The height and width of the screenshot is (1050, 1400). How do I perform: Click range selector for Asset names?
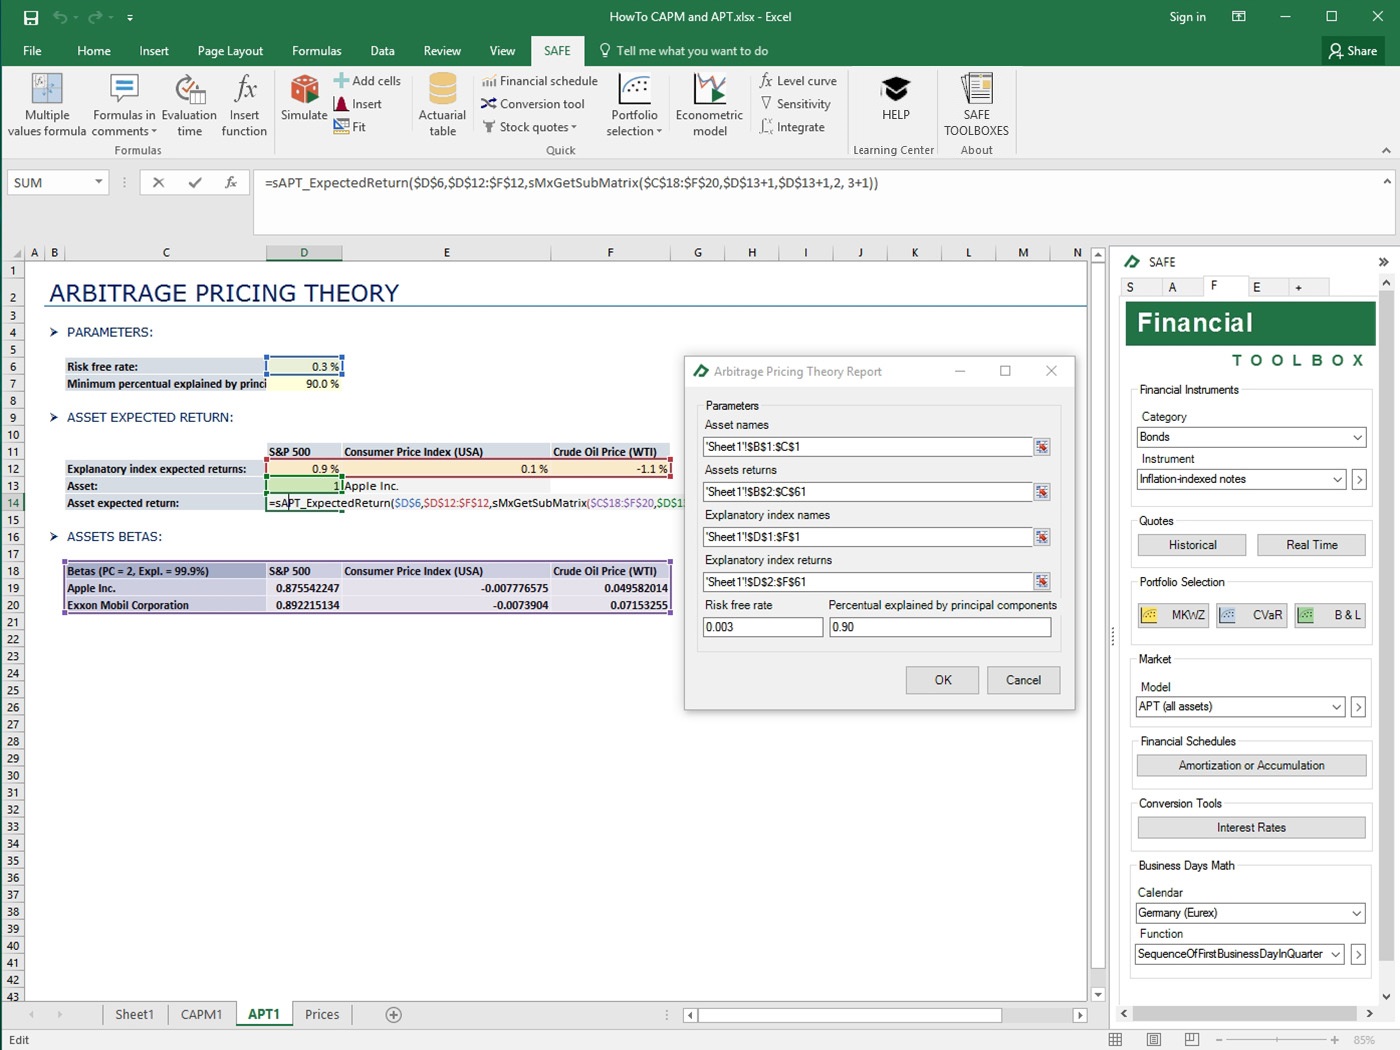pos(1042,447)
